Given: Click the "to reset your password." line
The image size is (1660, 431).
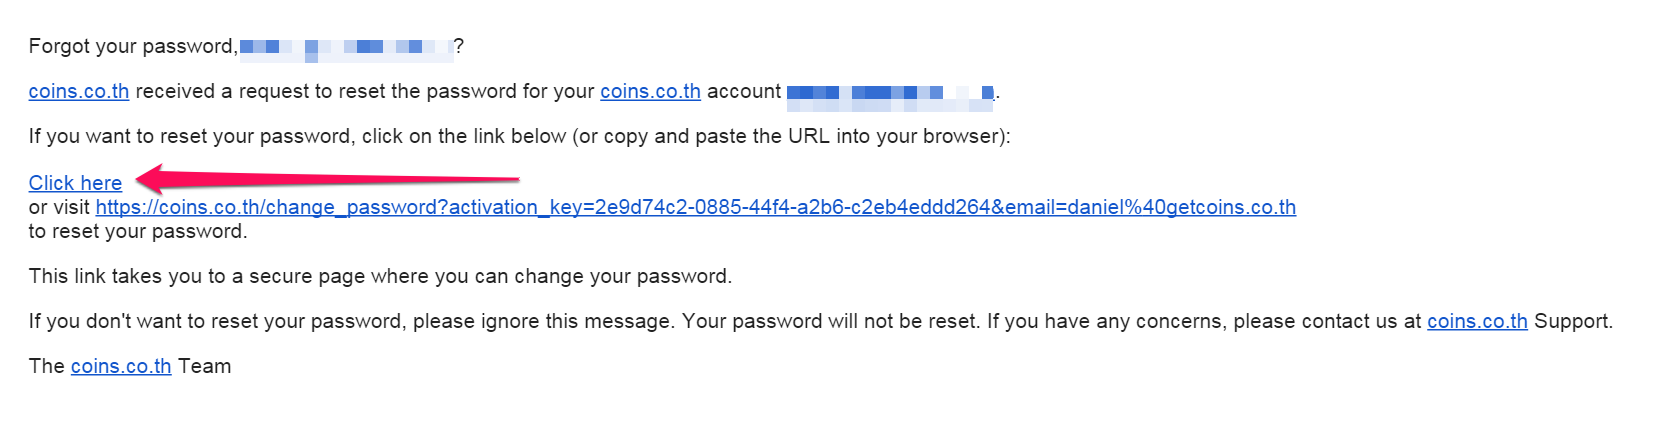Looking at the screenshot, I should click(138, 231).
